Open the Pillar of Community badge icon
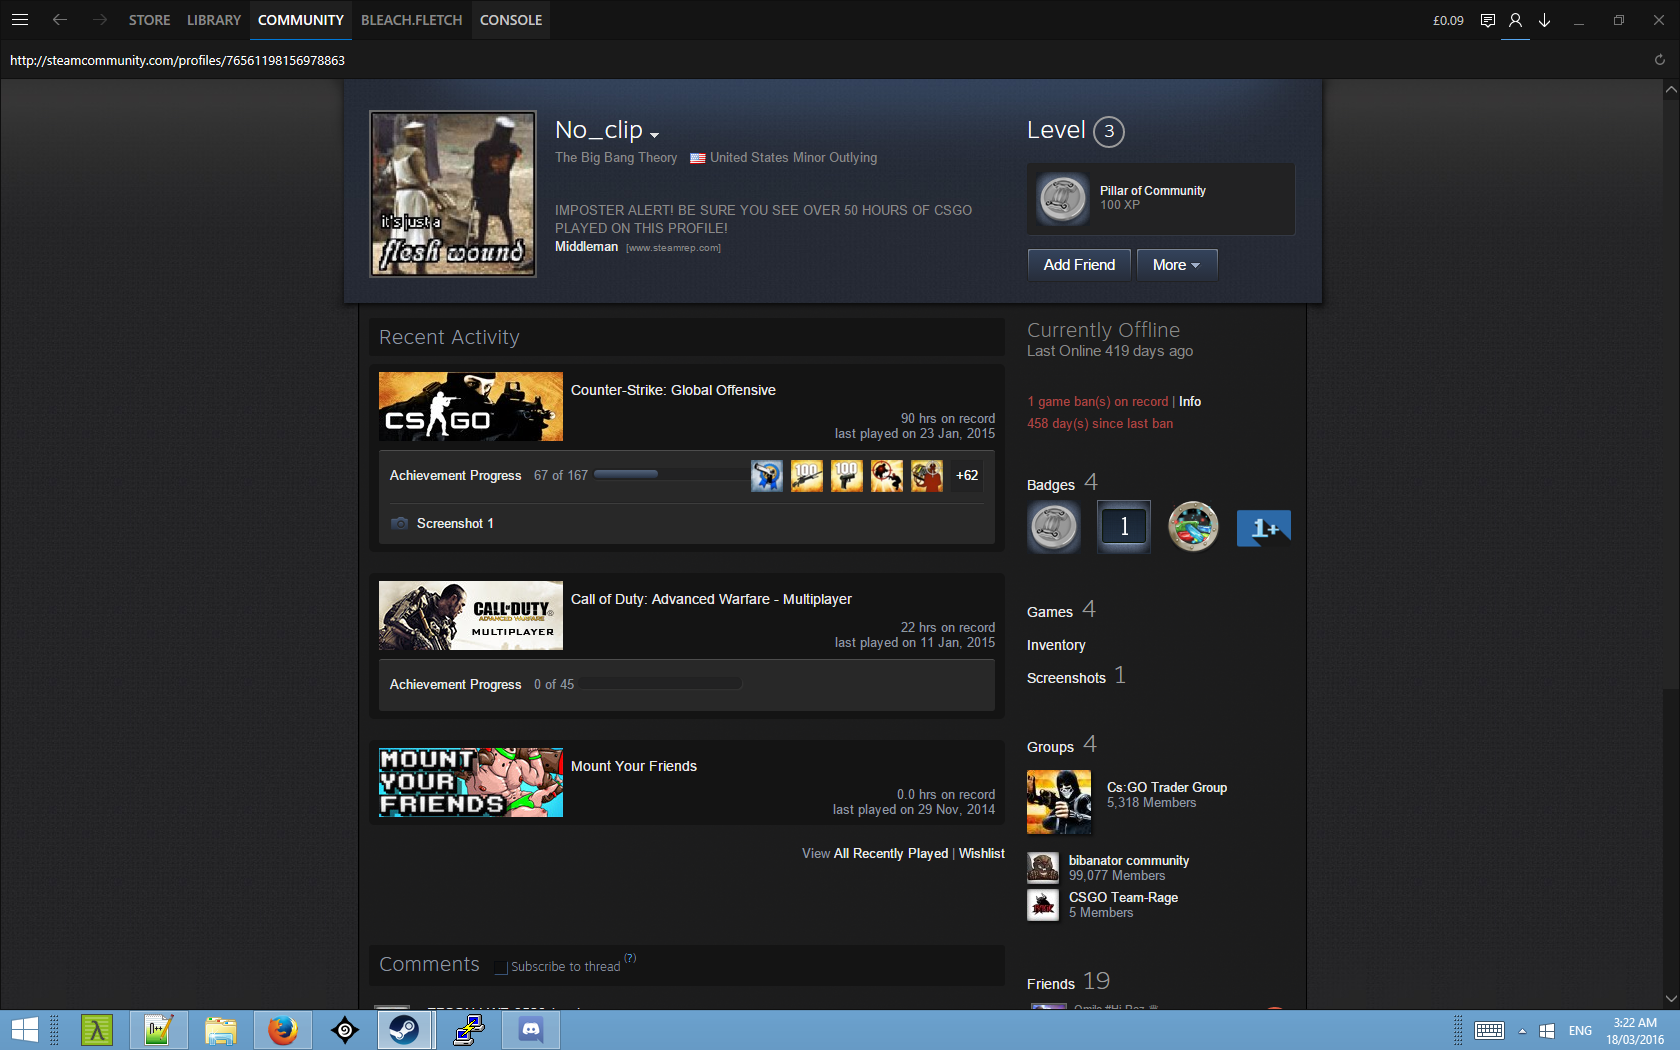Viewport: 1680px width, 1050px height. point(1062,199)
